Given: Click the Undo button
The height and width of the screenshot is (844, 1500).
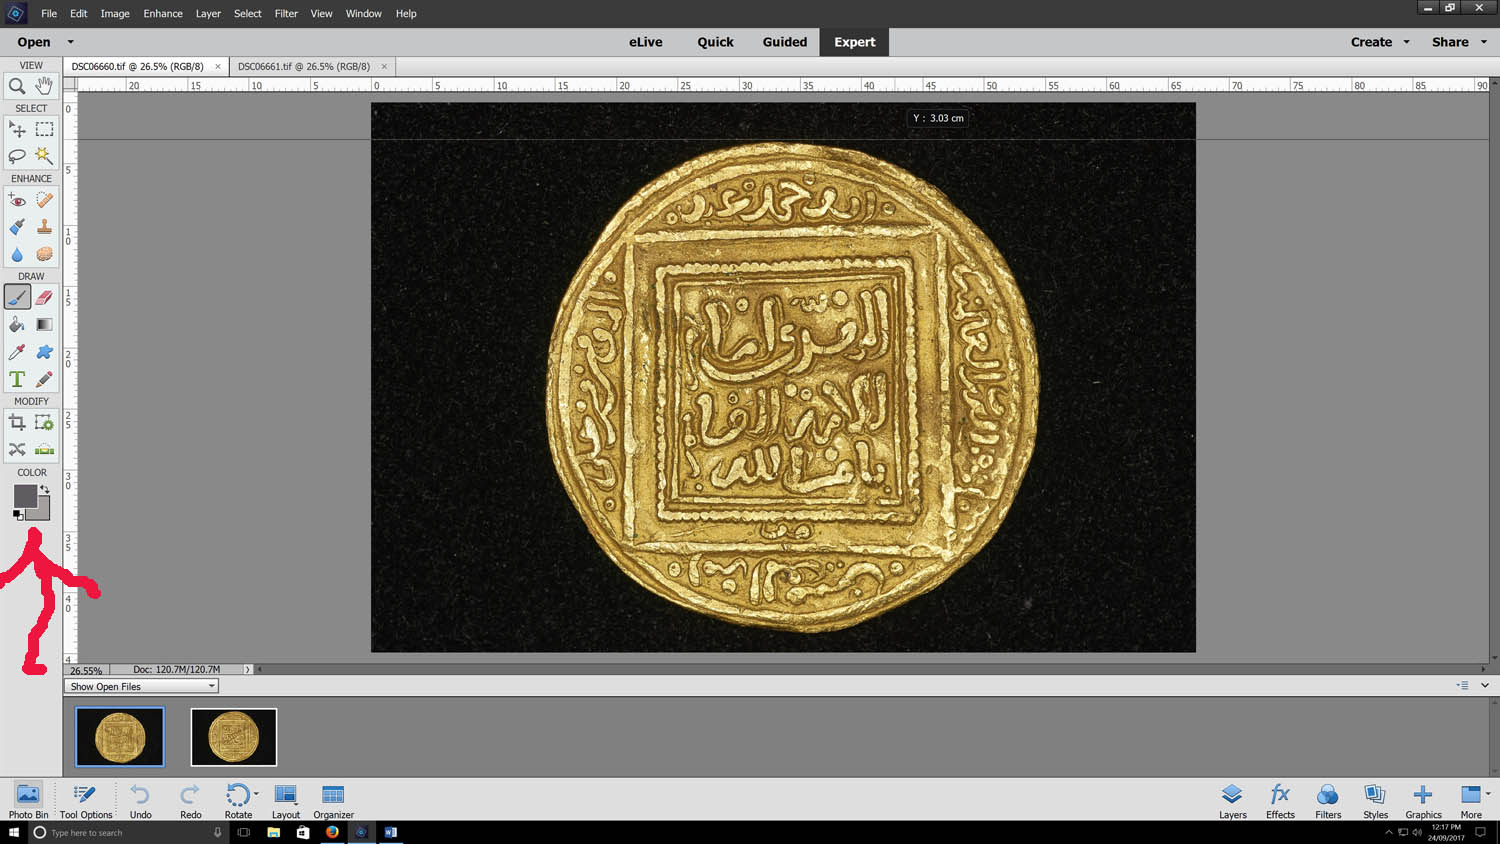Looking at the screenshot, I should click(140, 801).
